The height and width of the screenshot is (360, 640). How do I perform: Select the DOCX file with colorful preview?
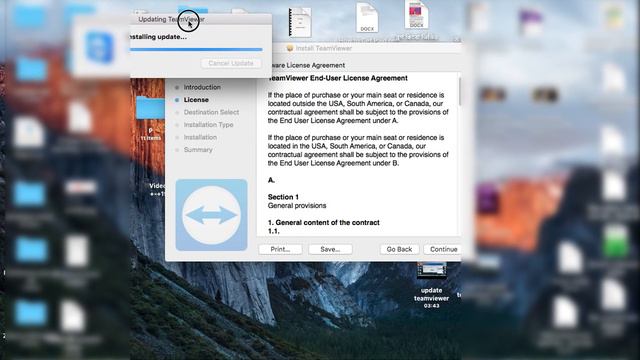(416, 14)
